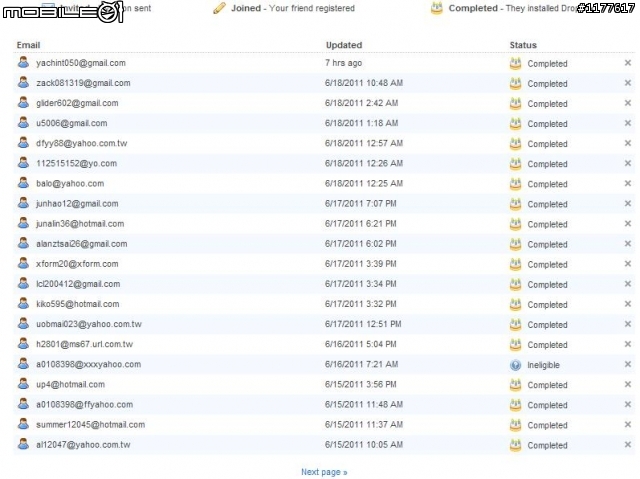Remove the al12047@yahoo.com.tw referral
The height and width of the screenshot is (479, 640).
(628, 444)
